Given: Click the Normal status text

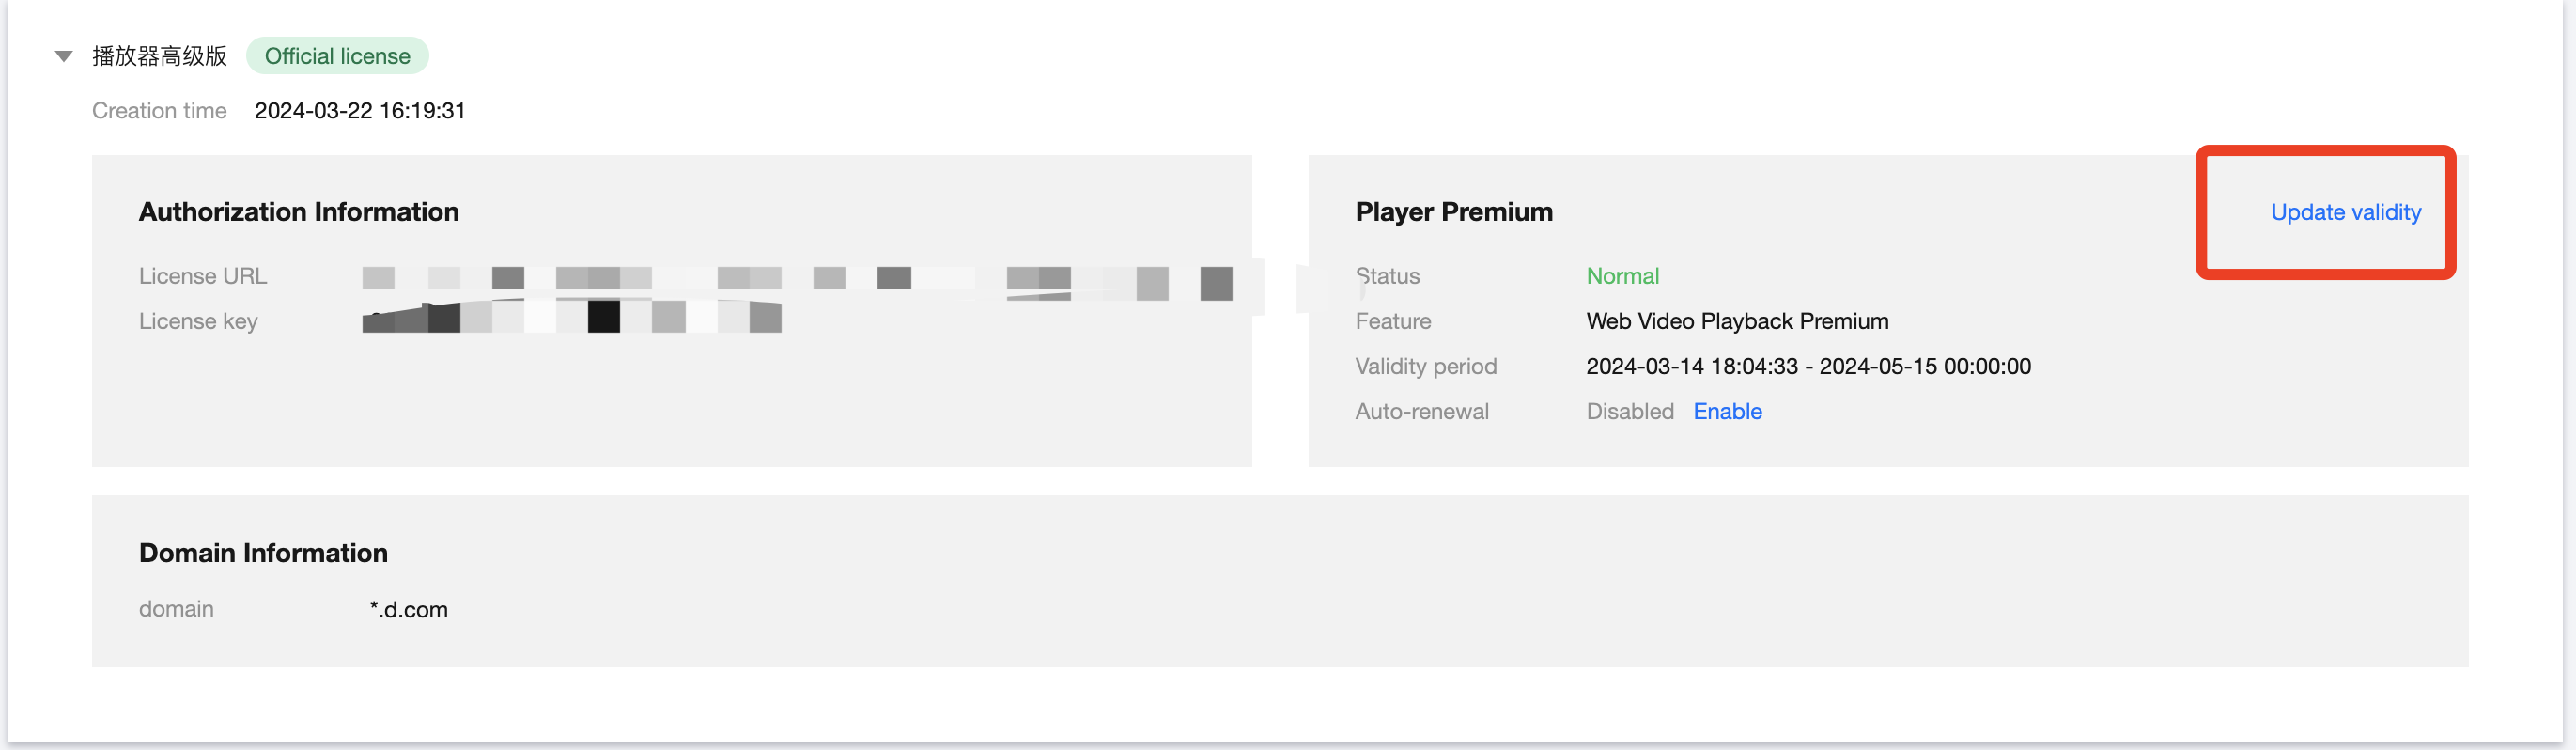Looking at the screenshot, I should coord(1622,276).
